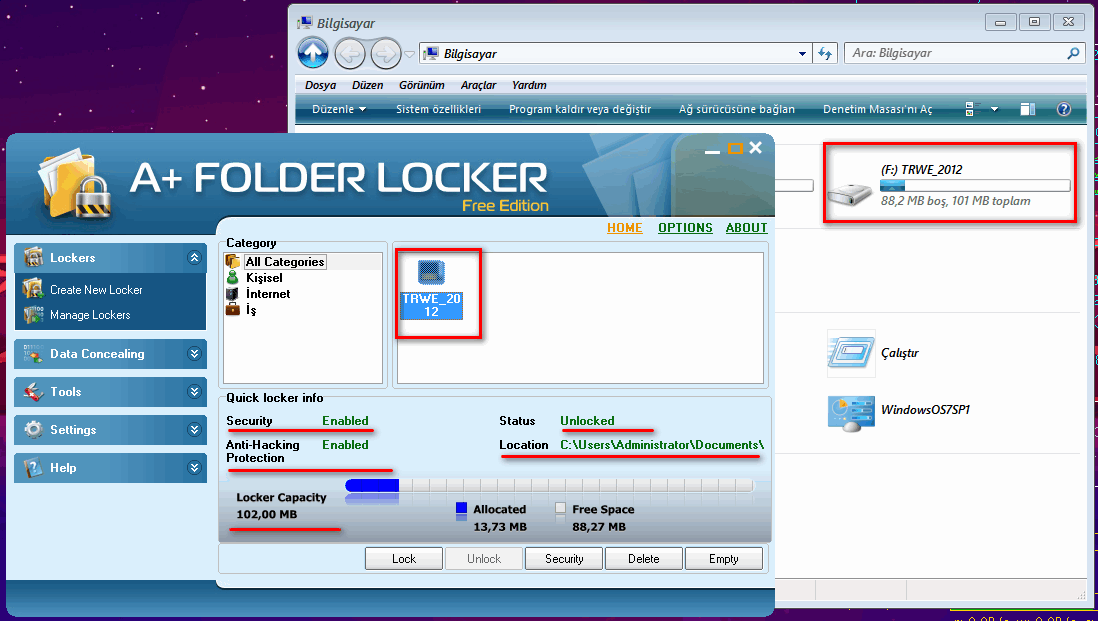1098x621 pixels.
Task: Click the İnternet category icon
Action: click(x=233, y=293)
